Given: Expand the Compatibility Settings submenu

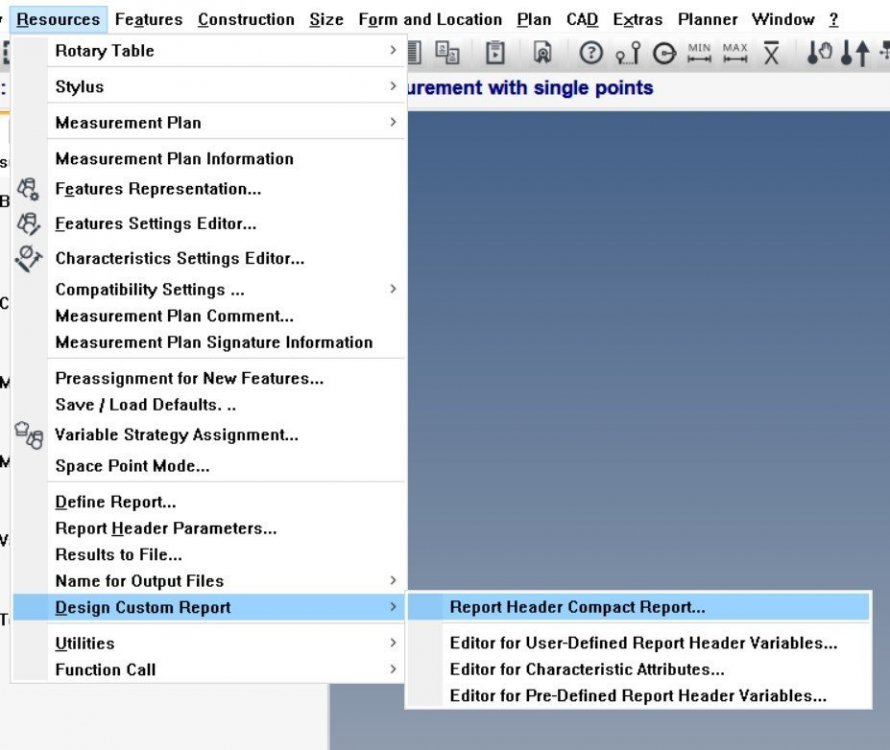Looking at the screenshot, I should (x=394, y=289).
